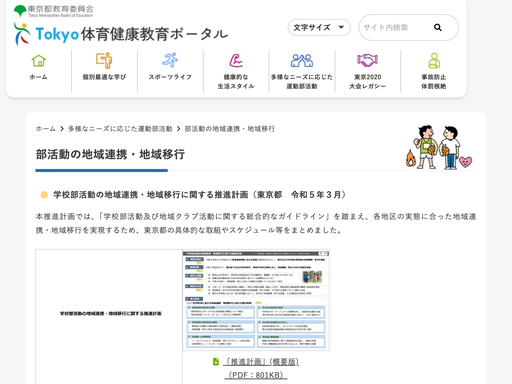512x384 pixels.
Task: Click the スポーツライフ running figure icon
Action: point(170,60)
